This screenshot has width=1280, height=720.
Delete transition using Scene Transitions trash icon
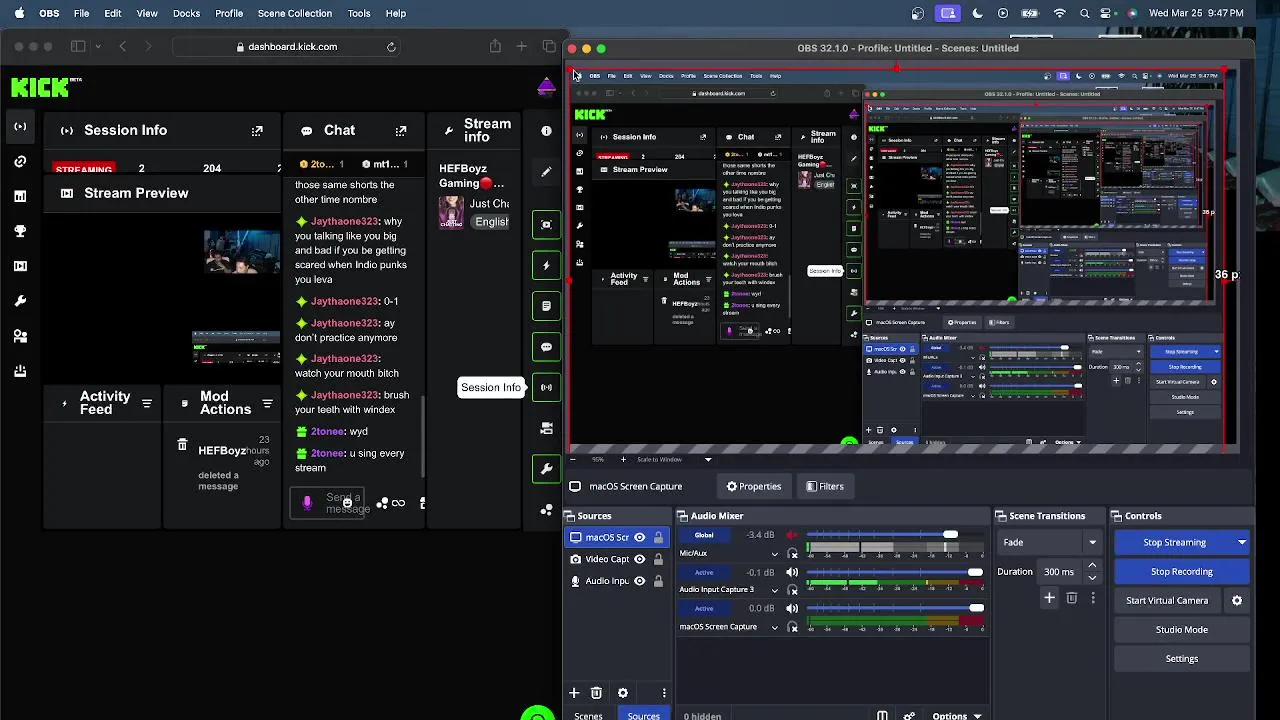[x=1071, y=598]
